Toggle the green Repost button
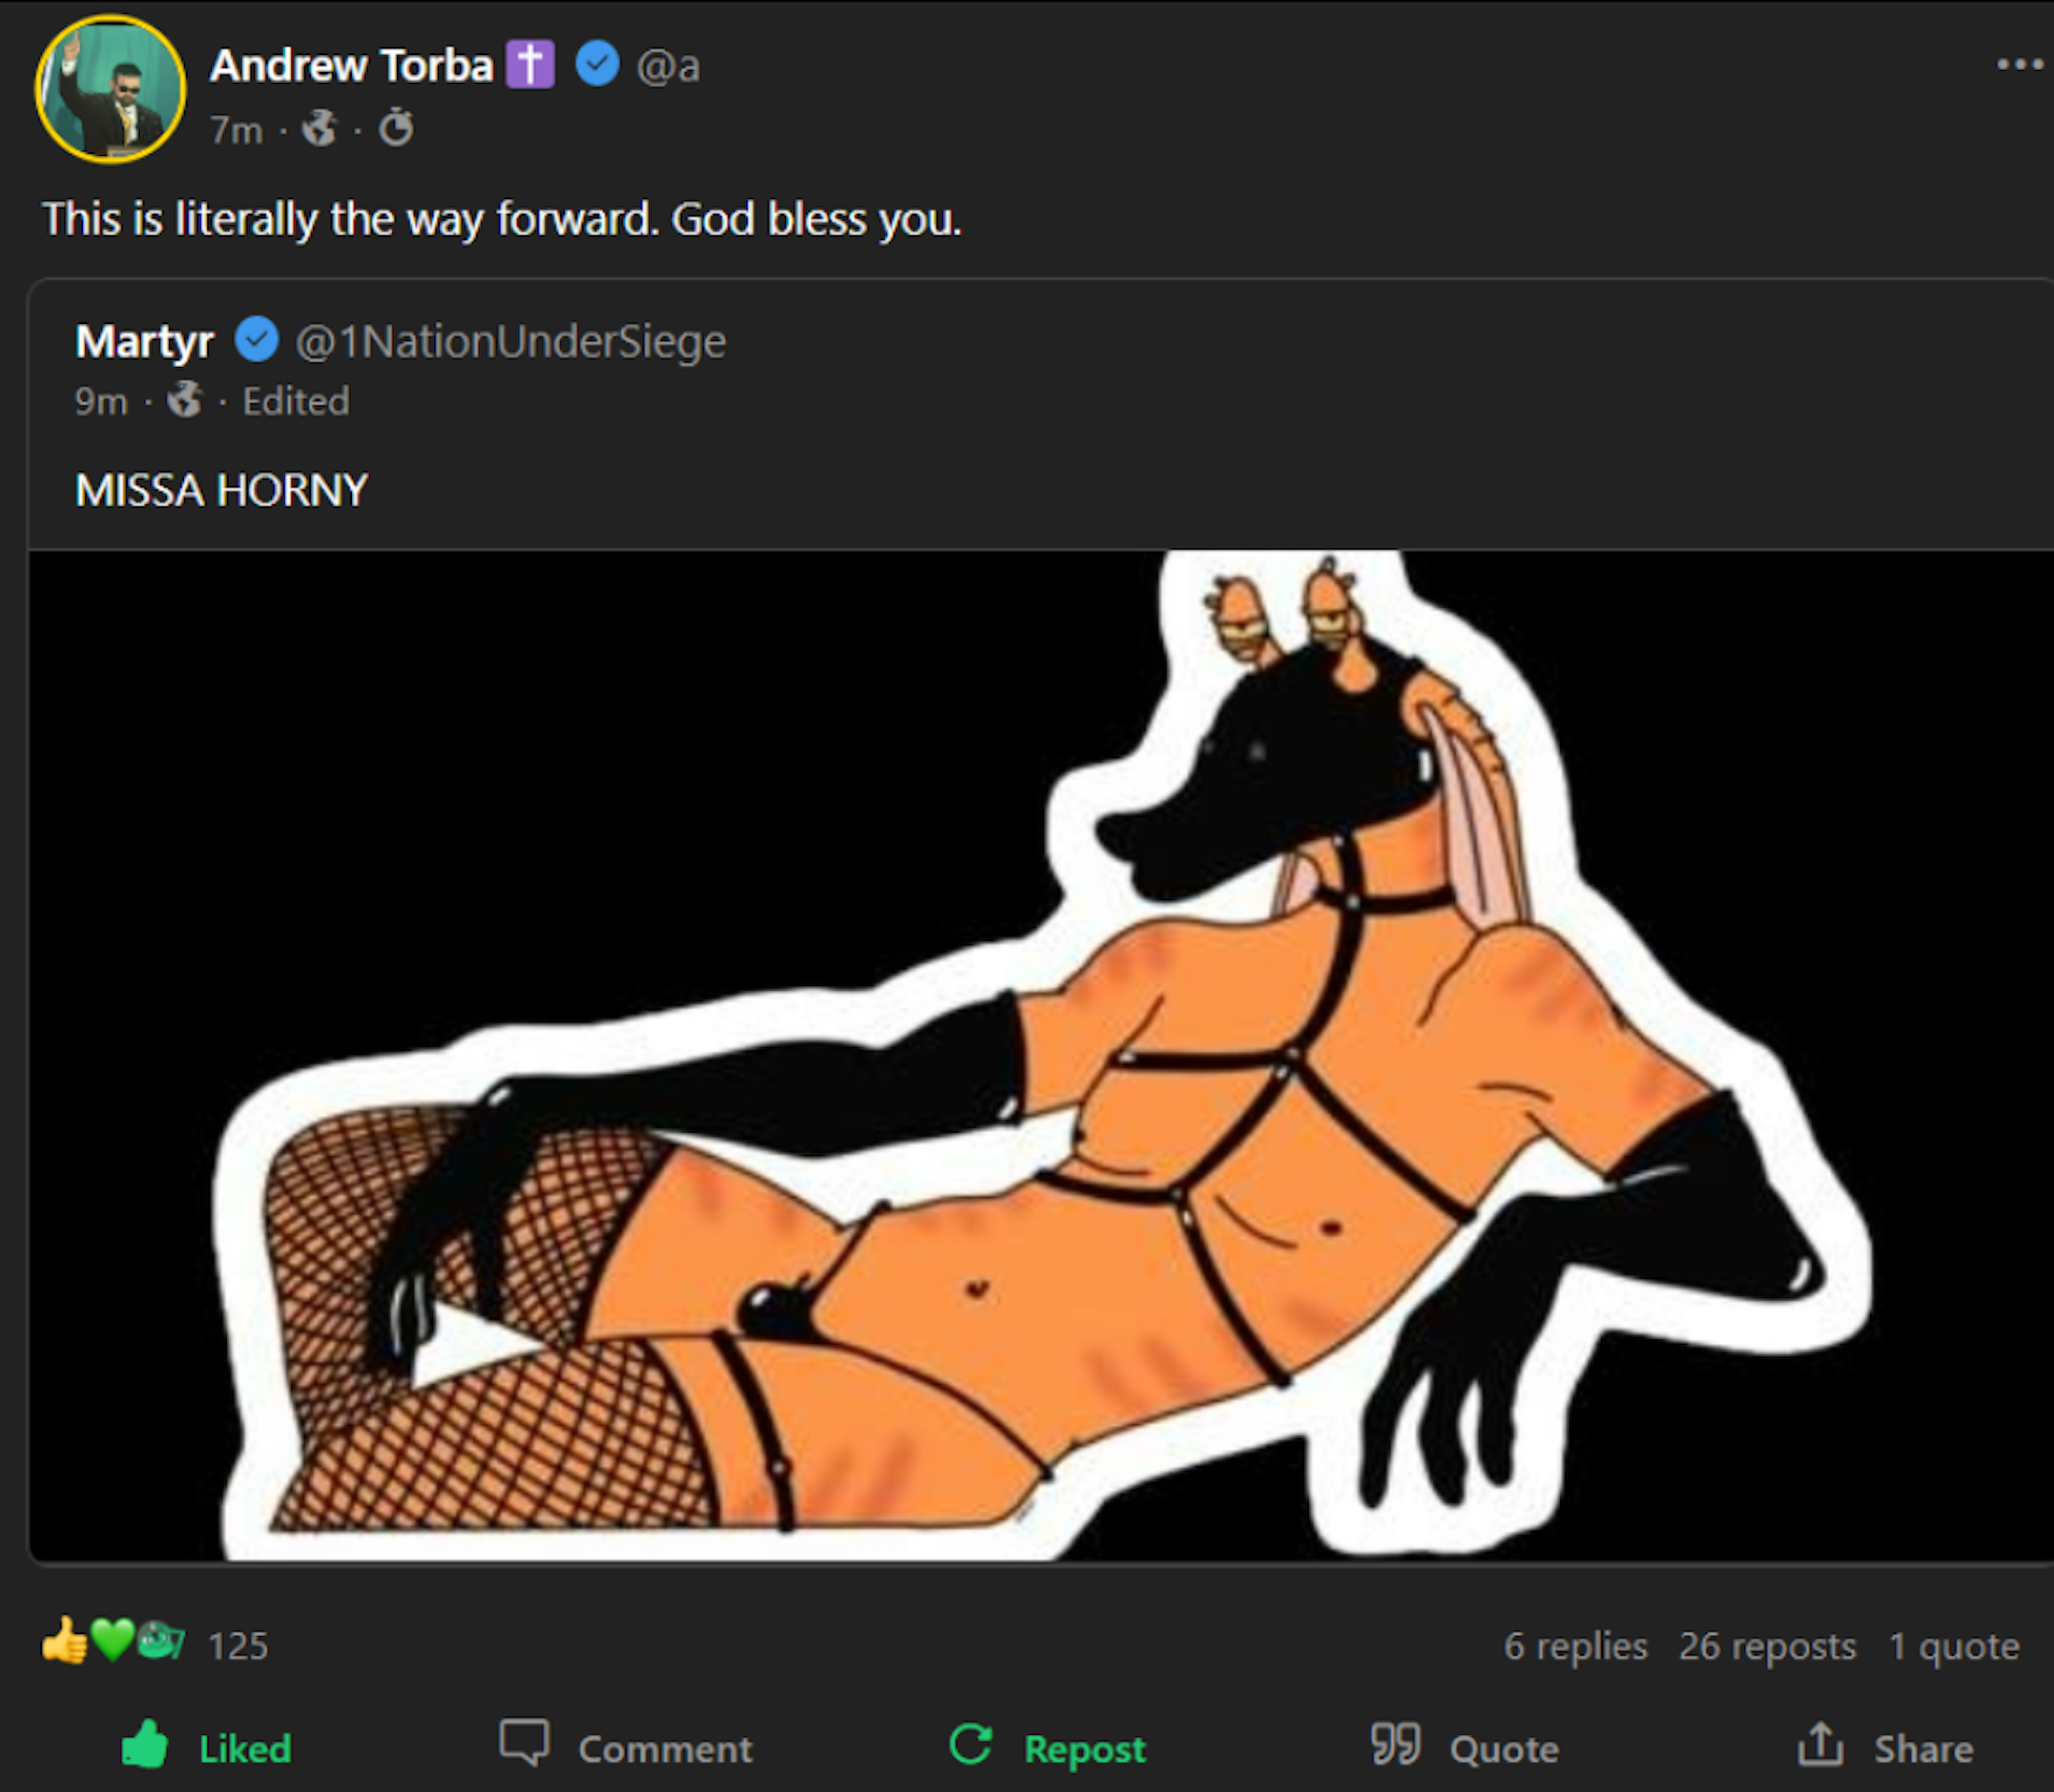 click(x=1047, y=1748)
